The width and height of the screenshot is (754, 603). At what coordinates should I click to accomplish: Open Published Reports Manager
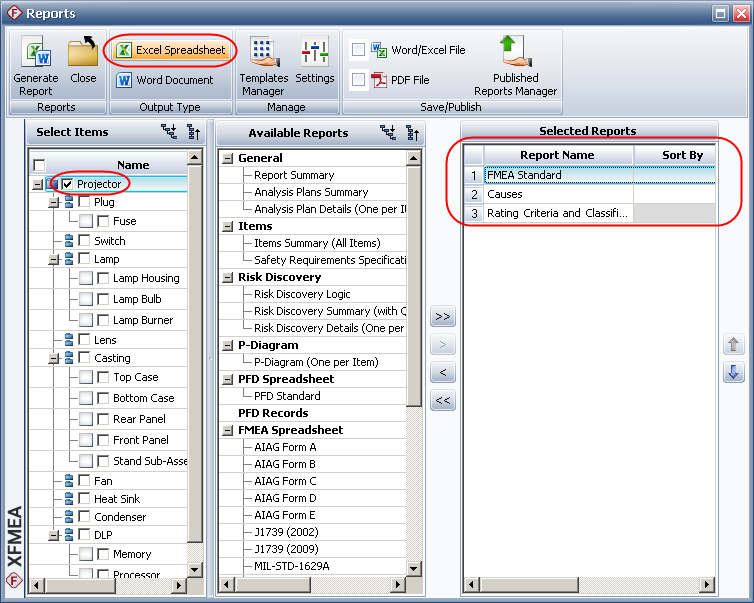[515, 54]
